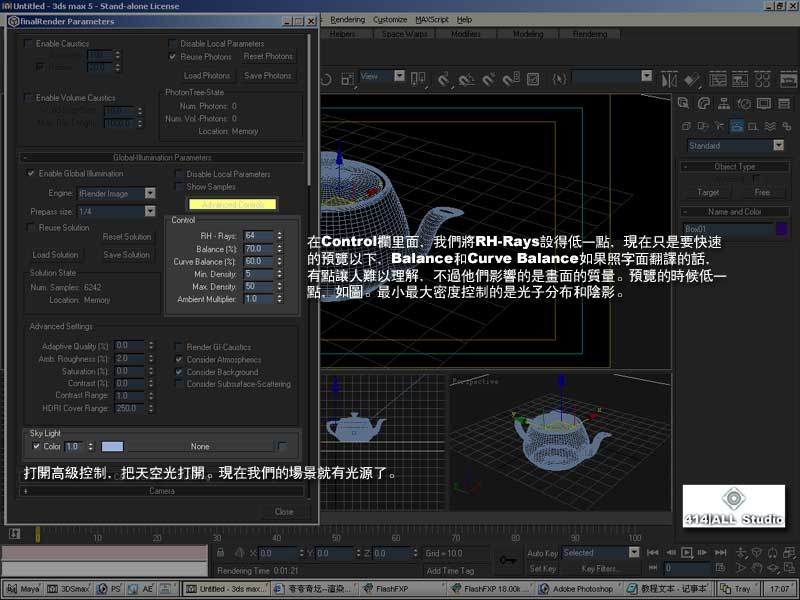800x600 pixels.
Task: Uncheck the Reuse Photons checkbox
Action: click(173, 57)
